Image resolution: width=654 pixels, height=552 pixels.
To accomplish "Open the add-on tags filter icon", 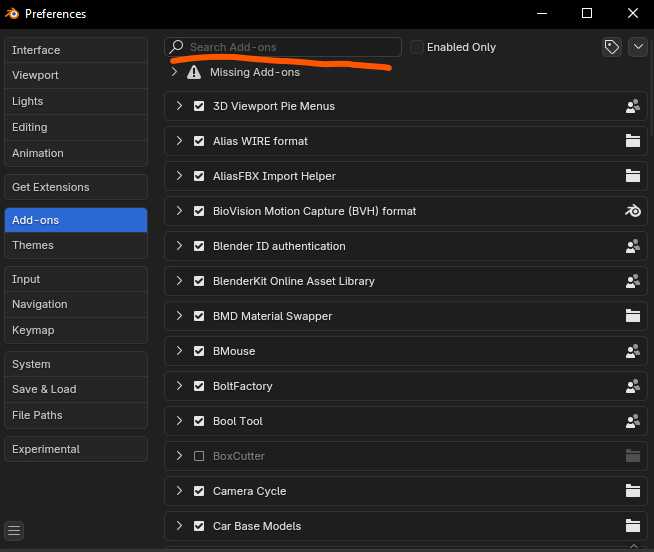I will 612,47.
